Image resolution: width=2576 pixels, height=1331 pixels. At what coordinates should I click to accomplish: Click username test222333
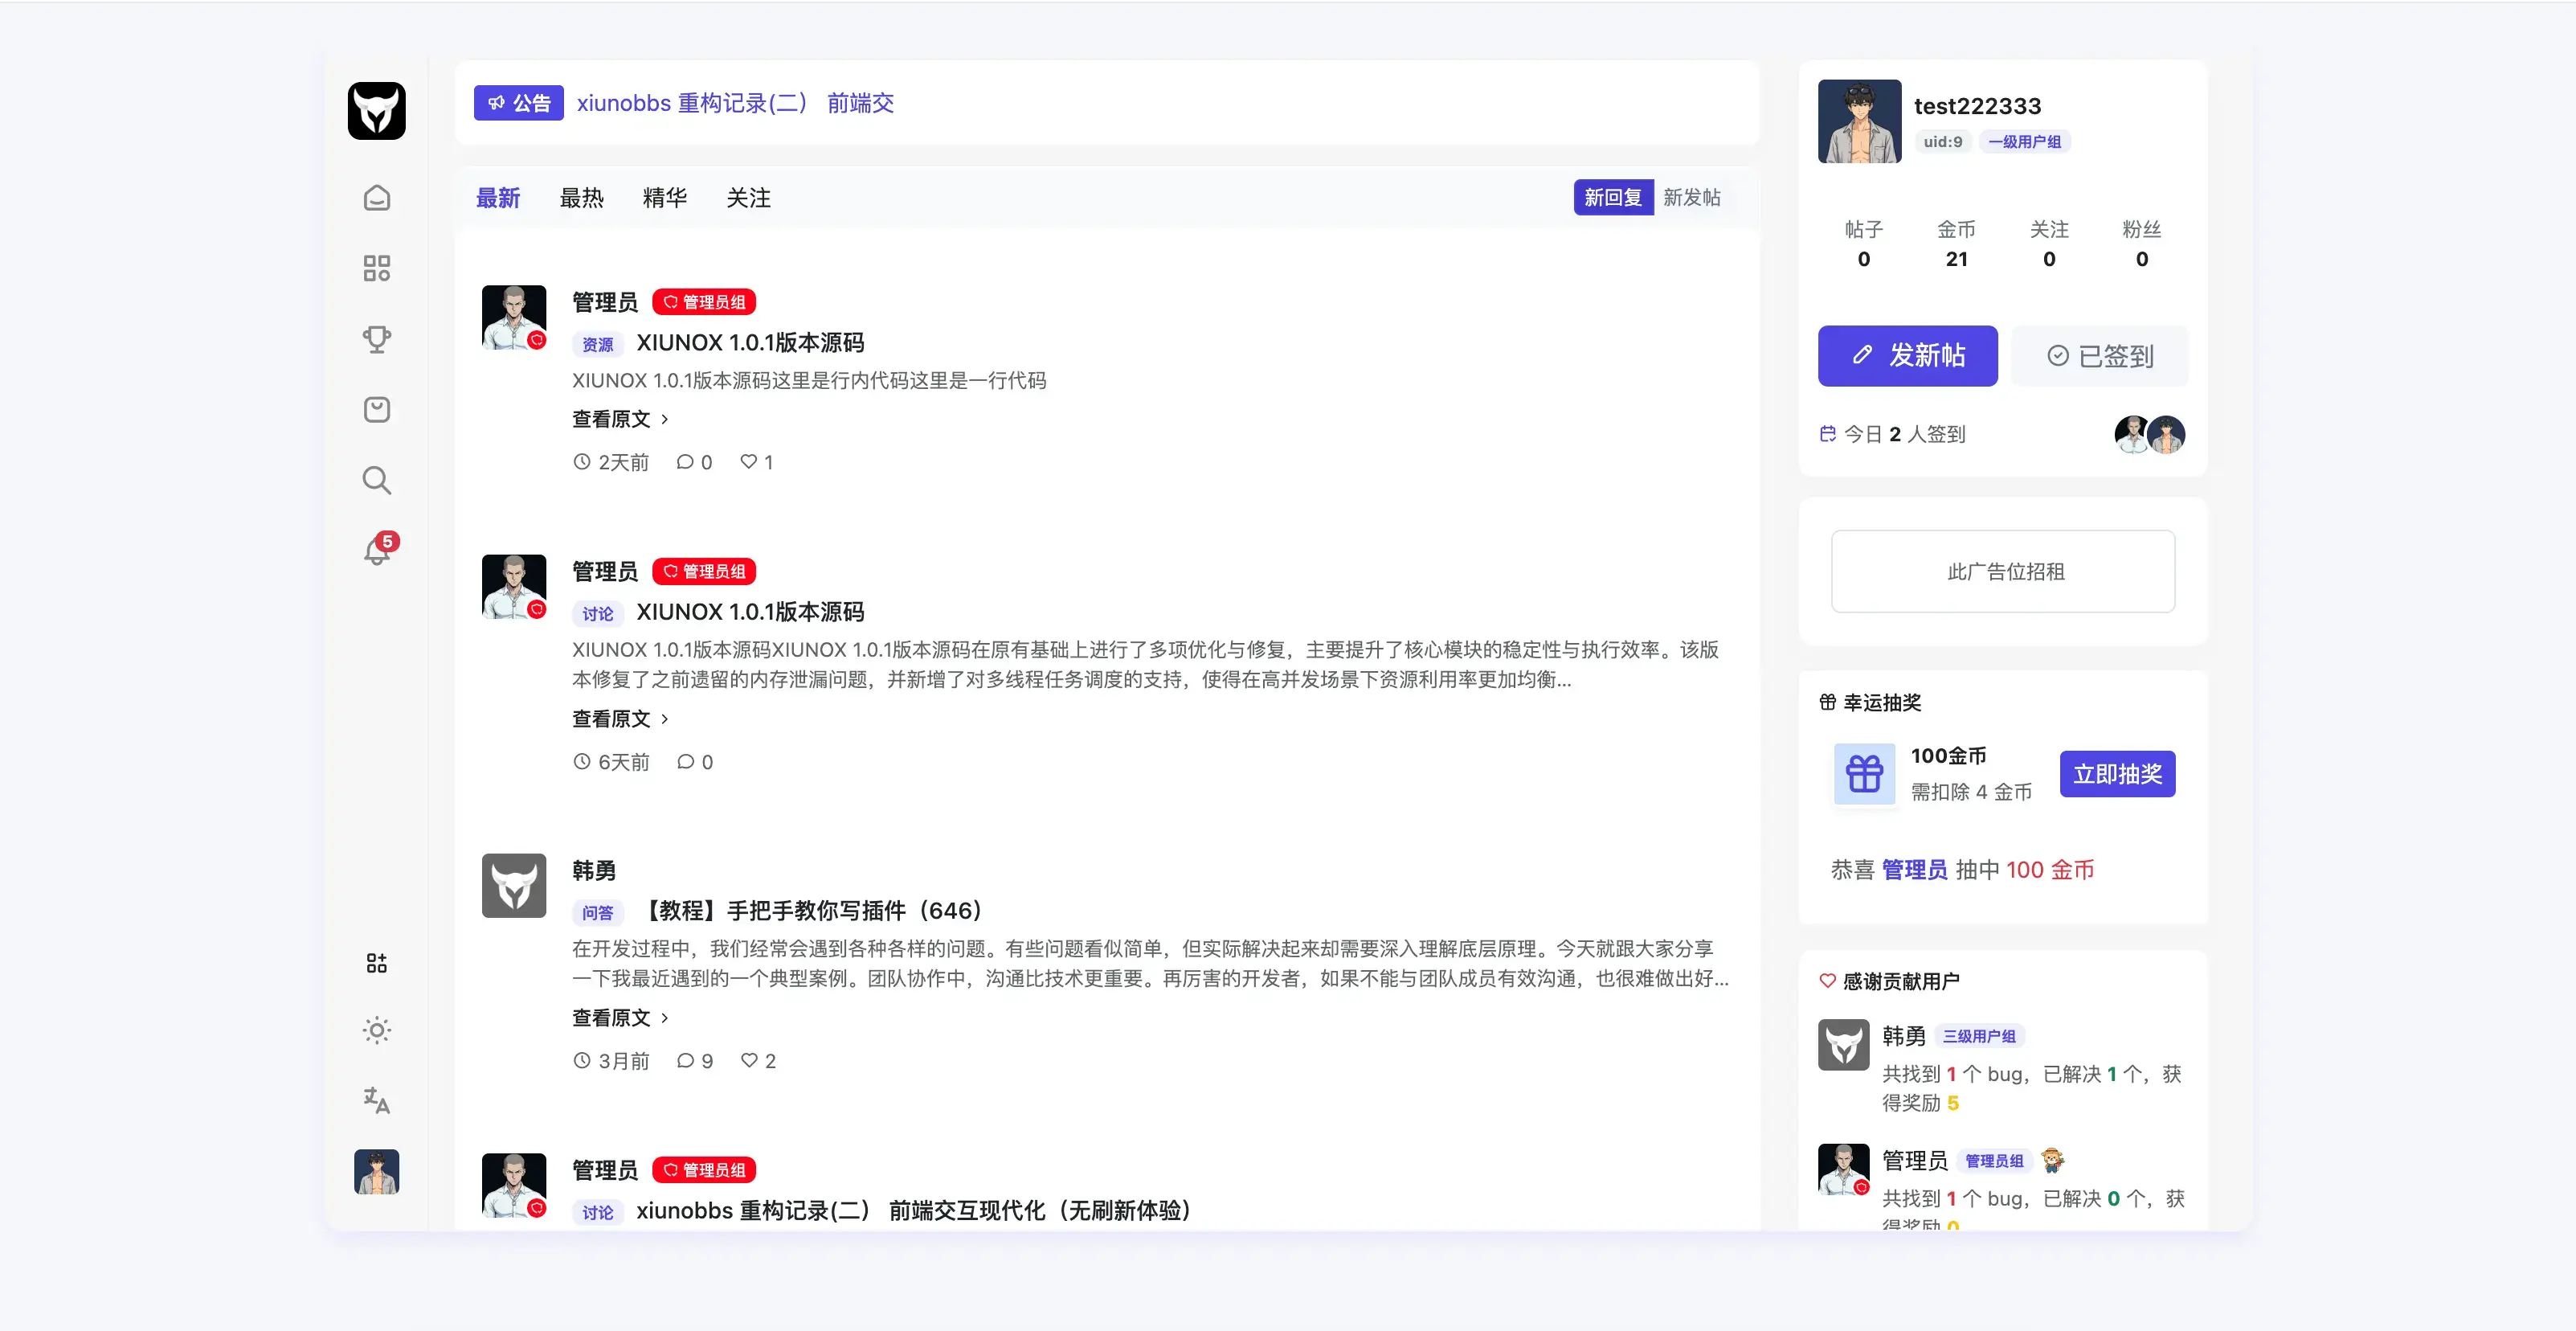pyautogui.click(x=1977, y=106)
